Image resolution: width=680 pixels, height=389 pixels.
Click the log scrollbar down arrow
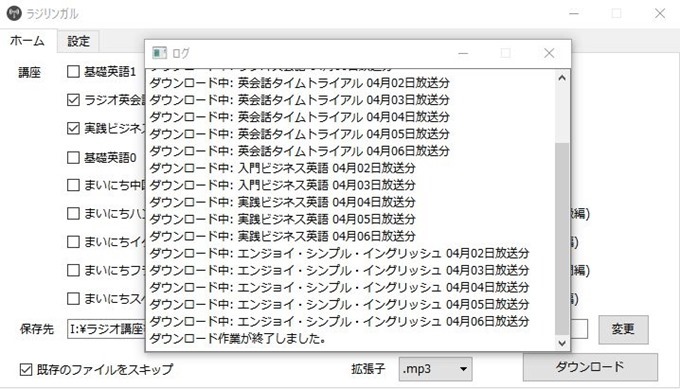562,343
